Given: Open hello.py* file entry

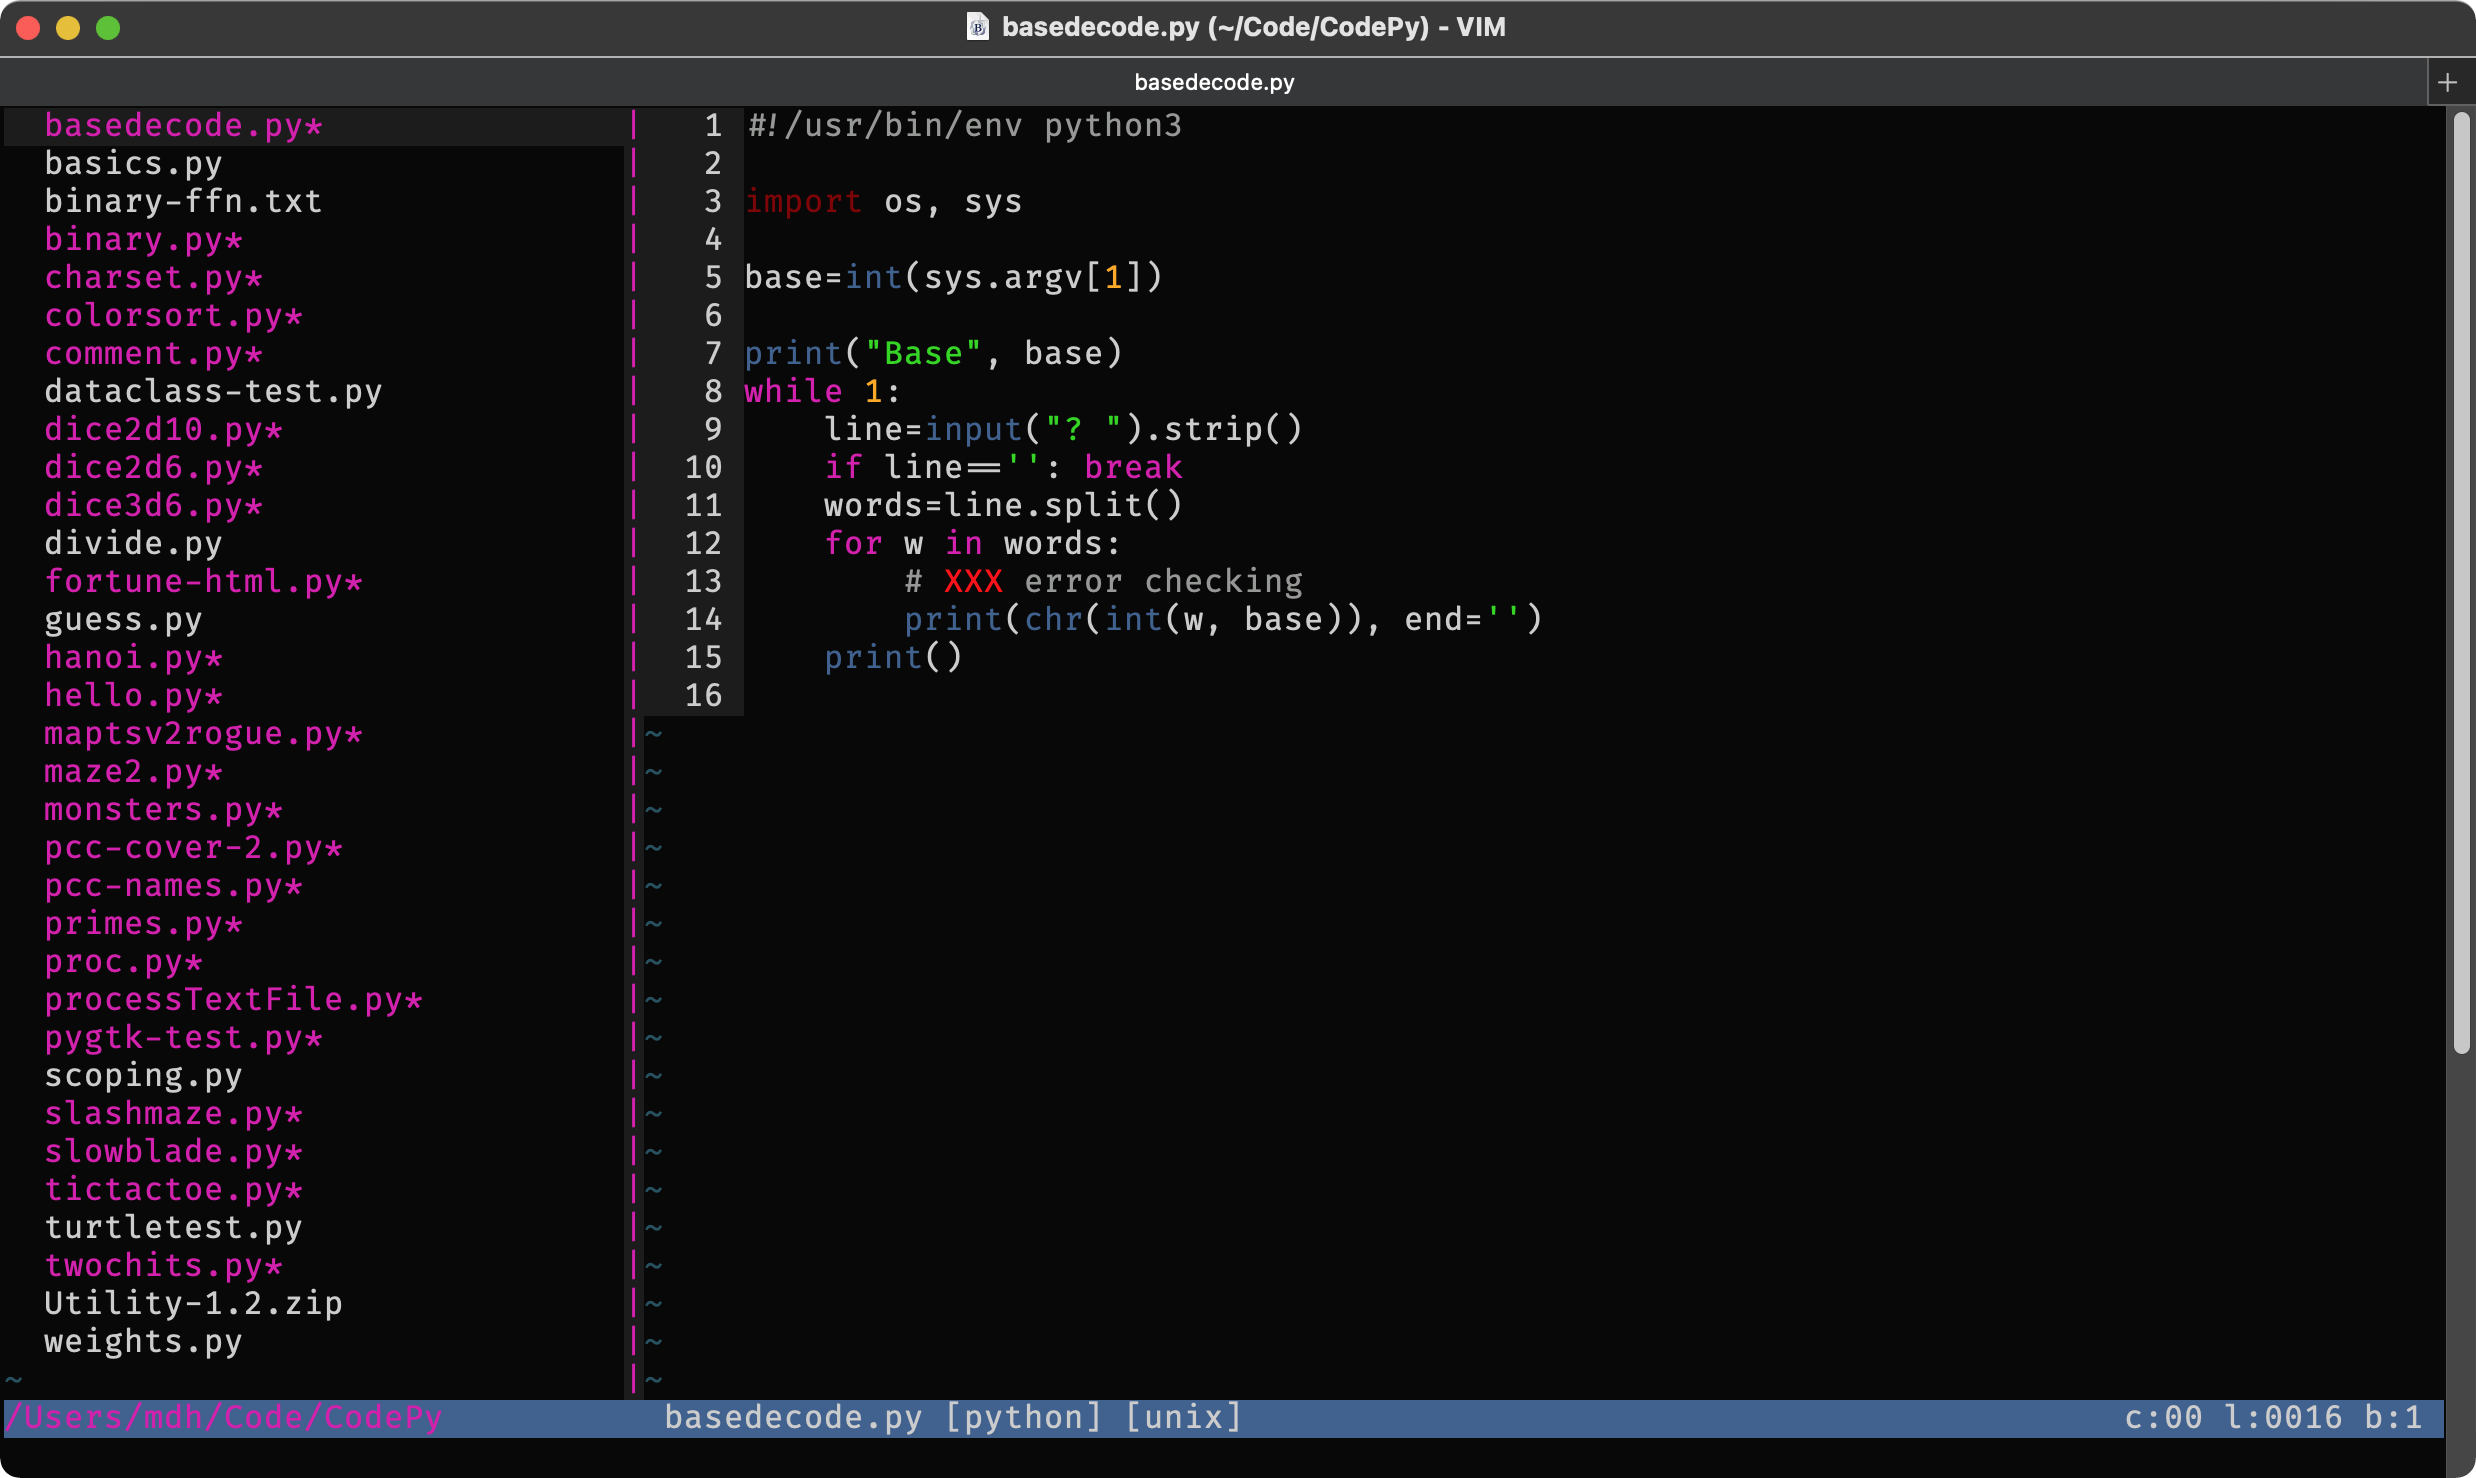Looking at the screenshot, I should click(133, 695).
